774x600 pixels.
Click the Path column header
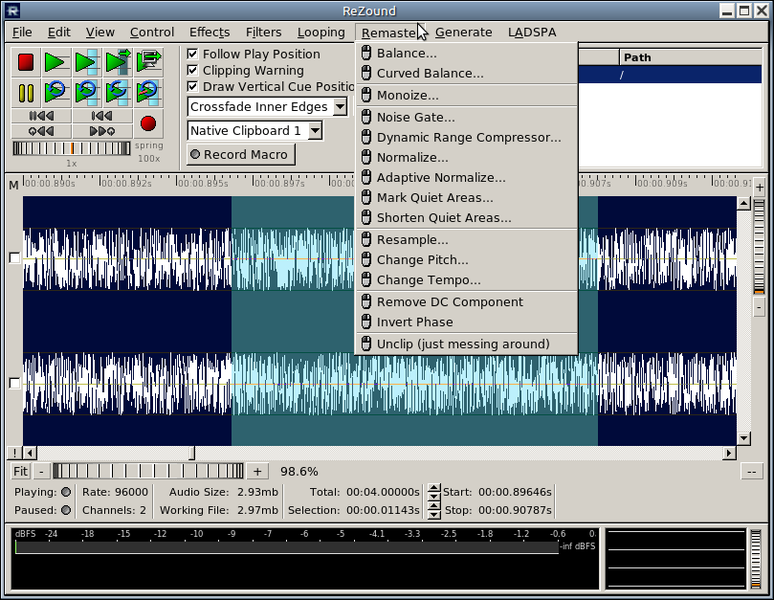[x=690, y=57]
